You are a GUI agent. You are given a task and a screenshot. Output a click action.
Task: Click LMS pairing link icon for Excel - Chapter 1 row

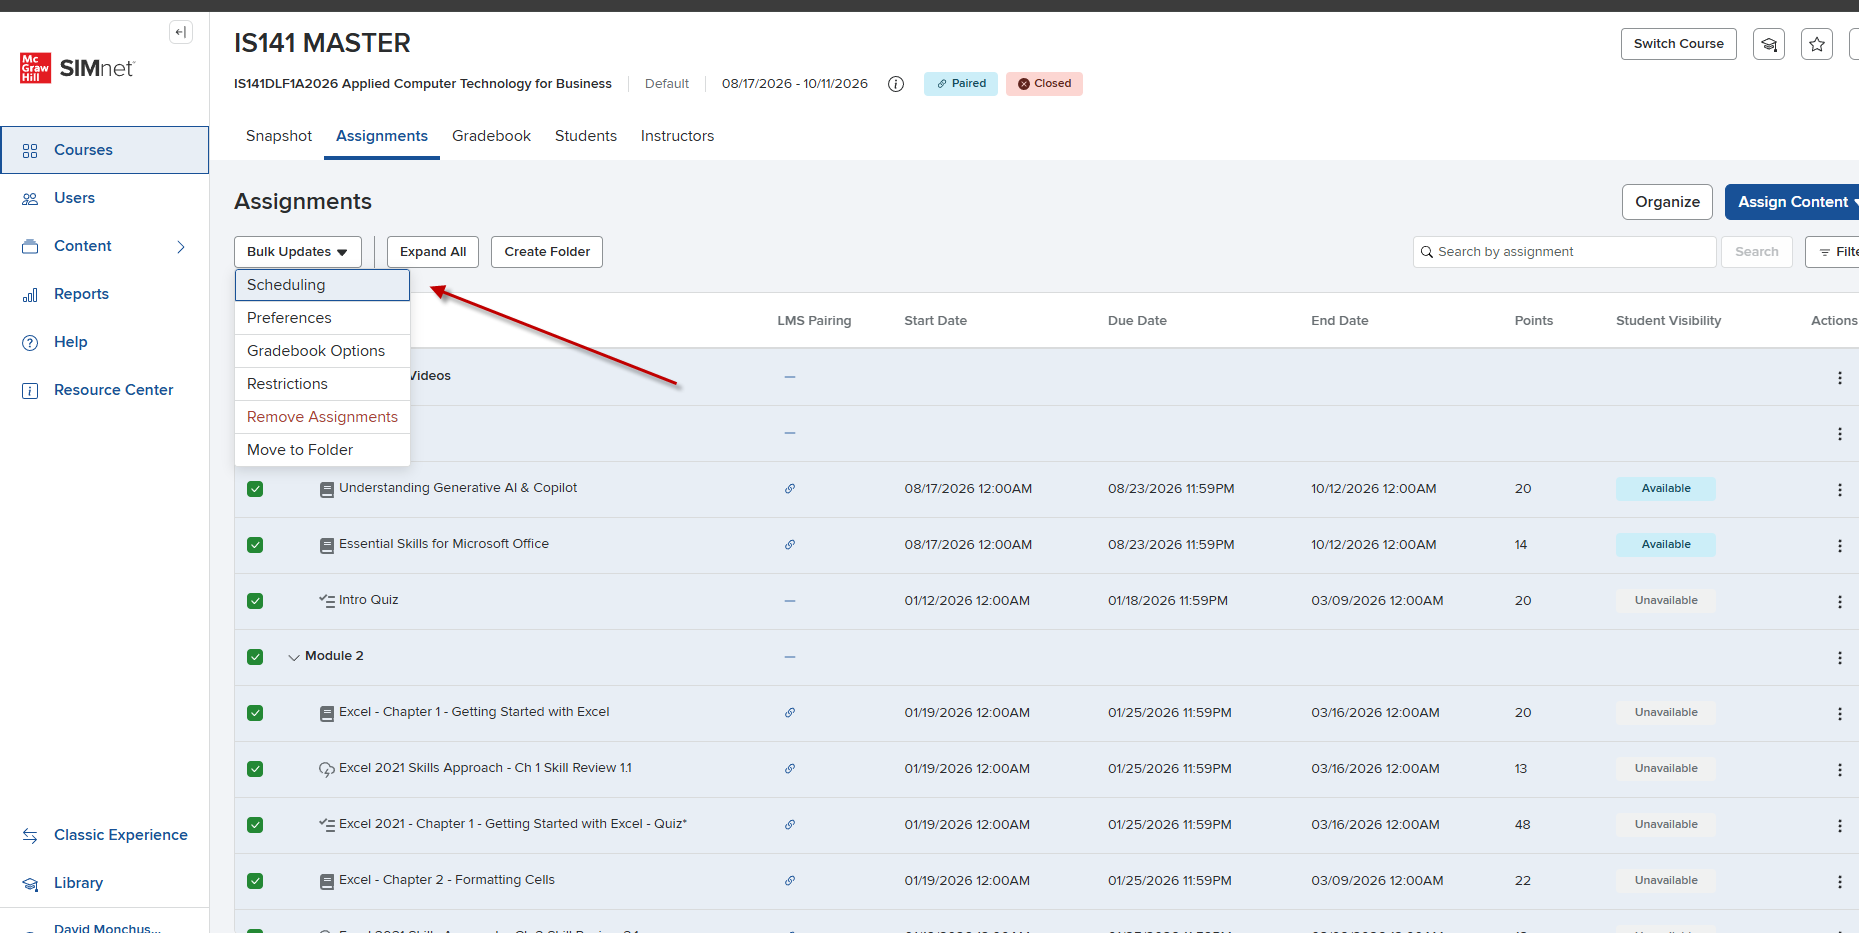(x=790, y=713)
